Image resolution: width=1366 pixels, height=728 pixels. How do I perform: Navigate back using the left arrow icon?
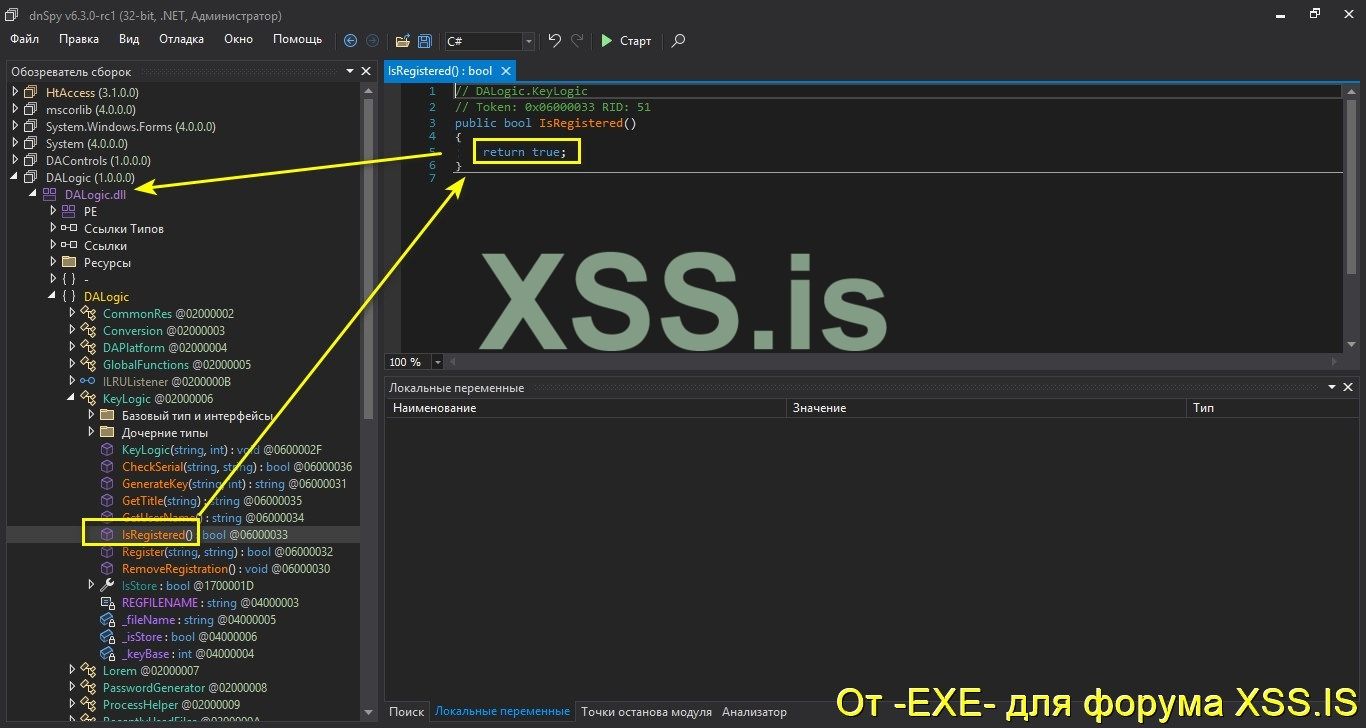click(x=349, y=40)
